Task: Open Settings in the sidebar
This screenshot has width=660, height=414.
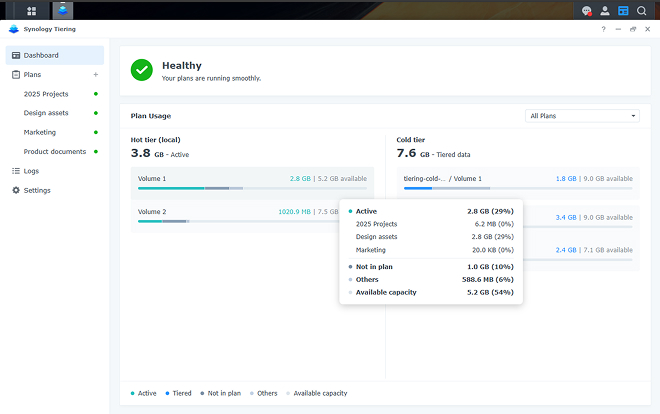Action: click(x=37, y=190)
